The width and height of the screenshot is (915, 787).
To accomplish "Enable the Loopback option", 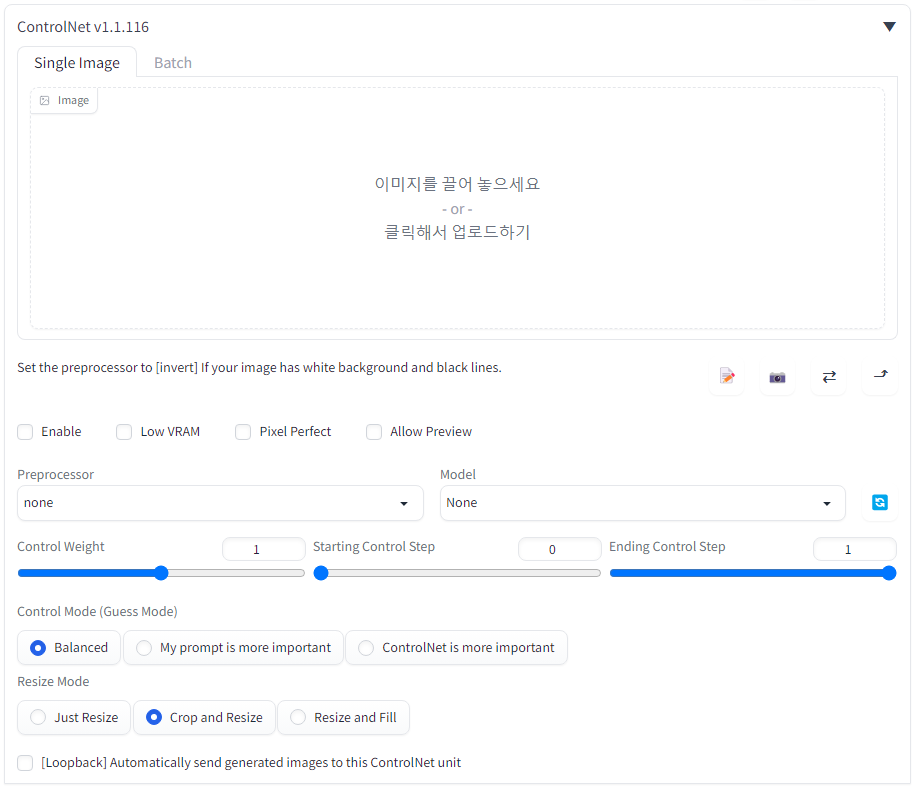I will coord(24,762).
